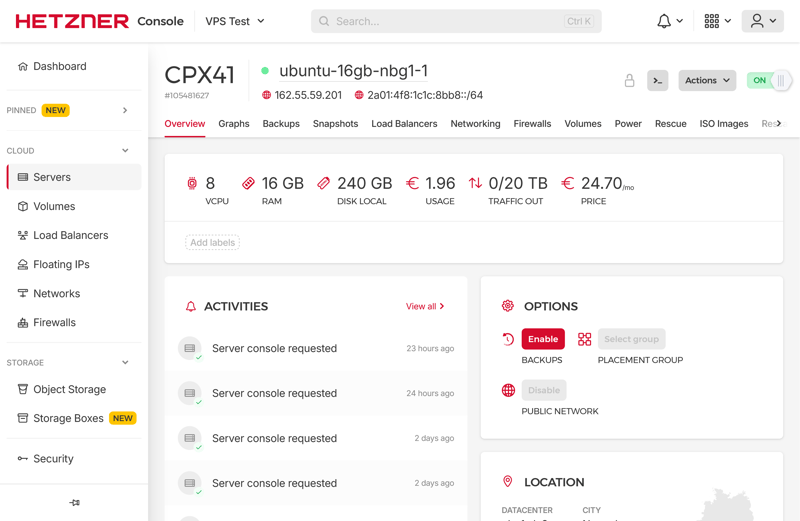The height and width of the screenshot is (521, 800).
Task: Open the Firewalls tab
Action: pyautogui.click(x=532, y=124)
